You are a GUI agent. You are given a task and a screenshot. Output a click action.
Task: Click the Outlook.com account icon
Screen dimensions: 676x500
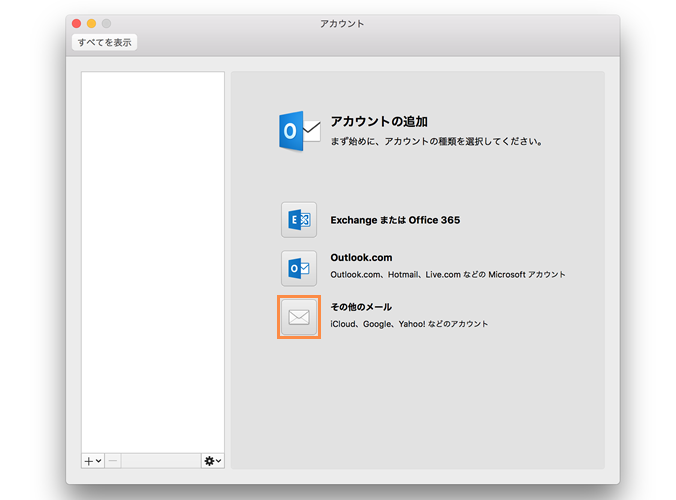click(299, 268)
